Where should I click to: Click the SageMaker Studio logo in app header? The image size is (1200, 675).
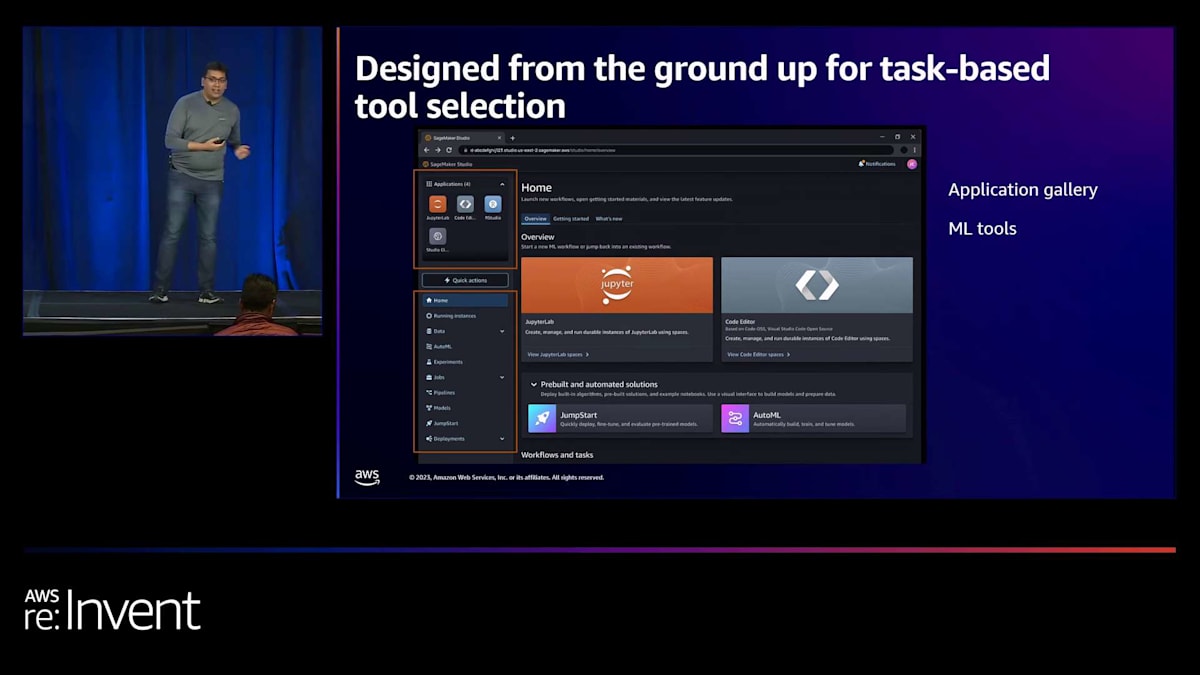[448, 164]
